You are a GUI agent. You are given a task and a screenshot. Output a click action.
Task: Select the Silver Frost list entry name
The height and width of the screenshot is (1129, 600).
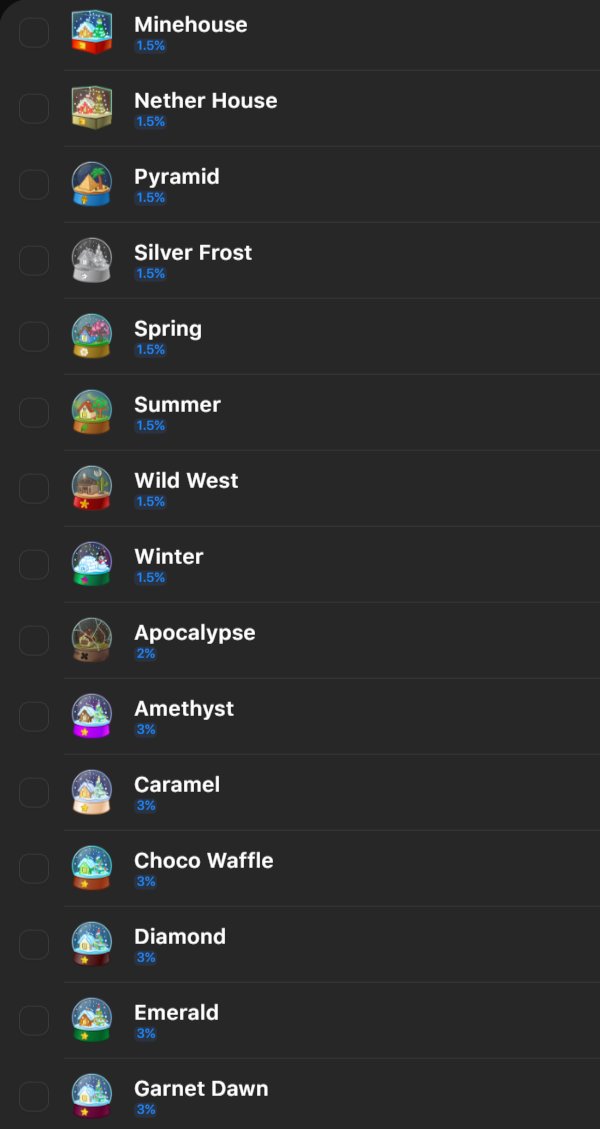tap(193, 252)
